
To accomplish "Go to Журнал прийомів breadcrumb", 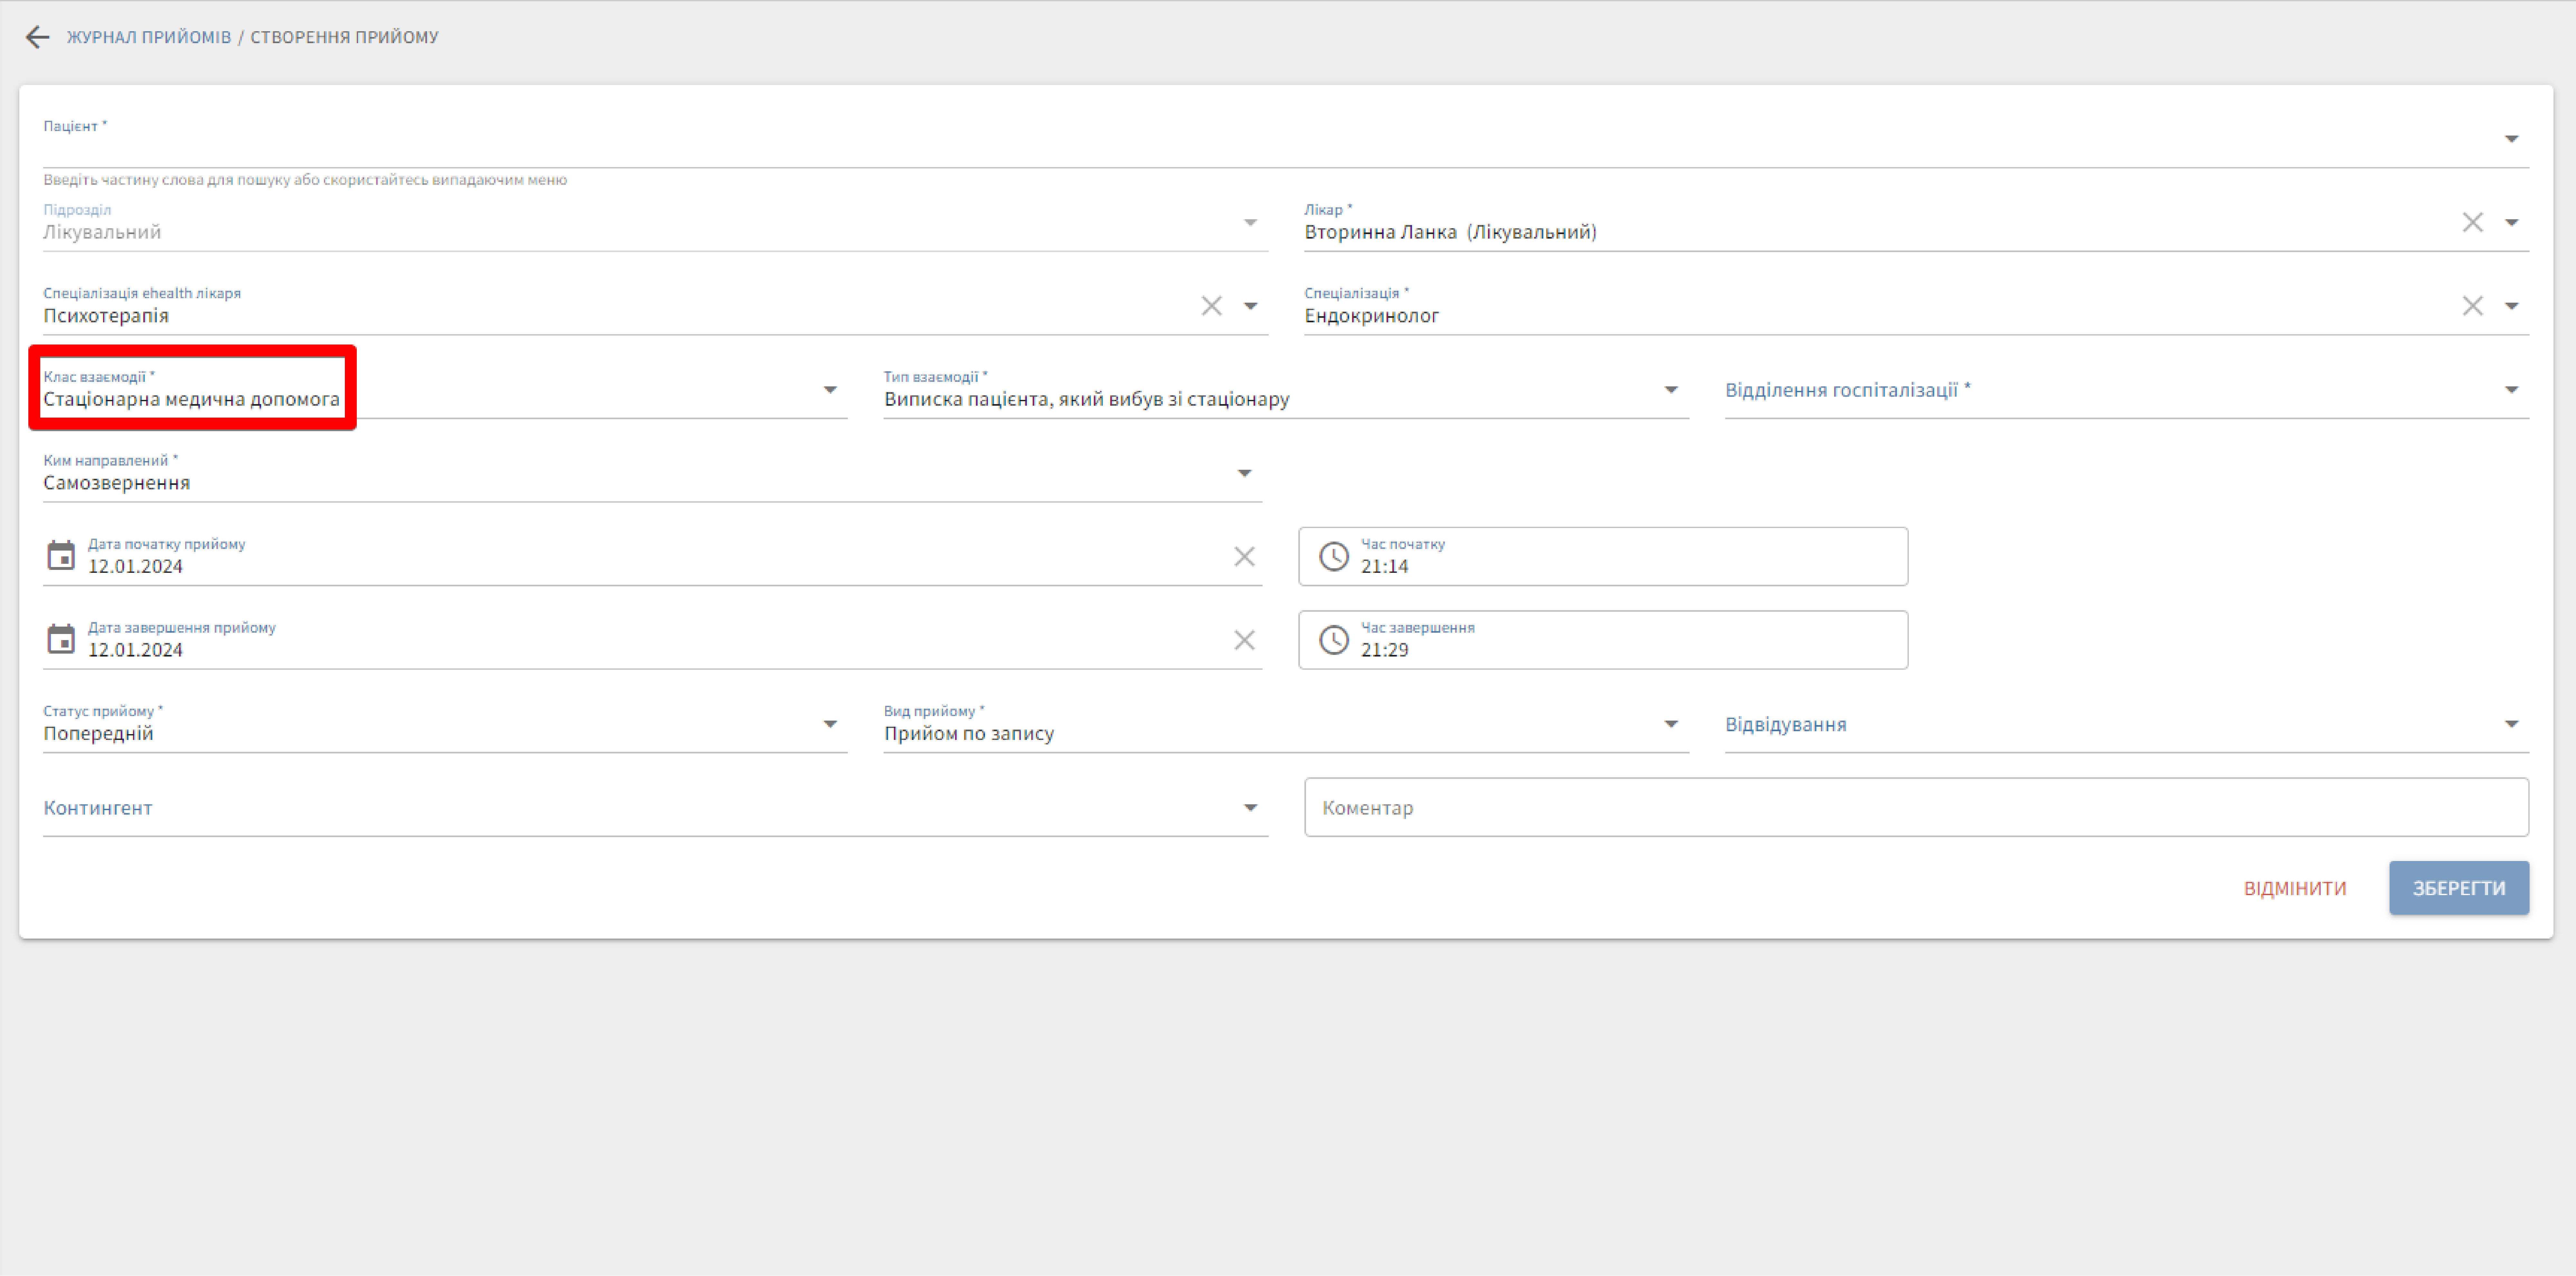I will tap(149, 37).
